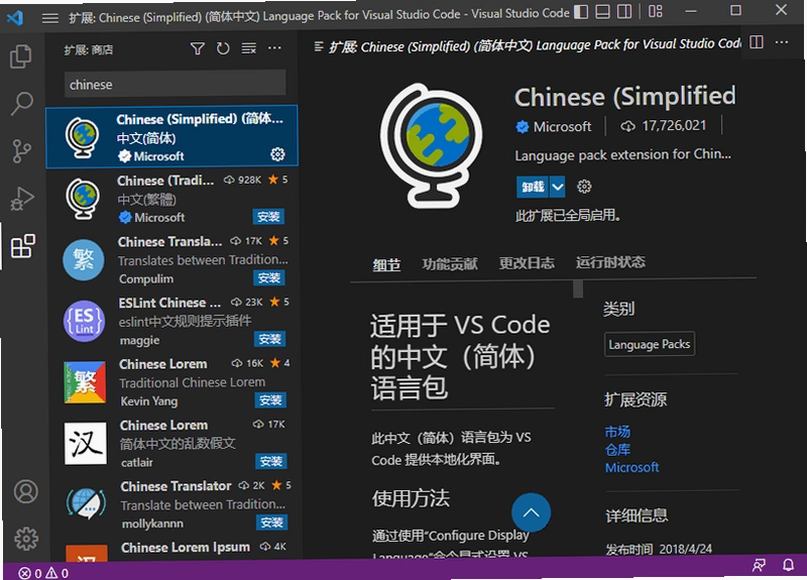Install Chinese Lorem by Kevin Yang
This screenshot has height=580, width=807.
click(270, 400)
